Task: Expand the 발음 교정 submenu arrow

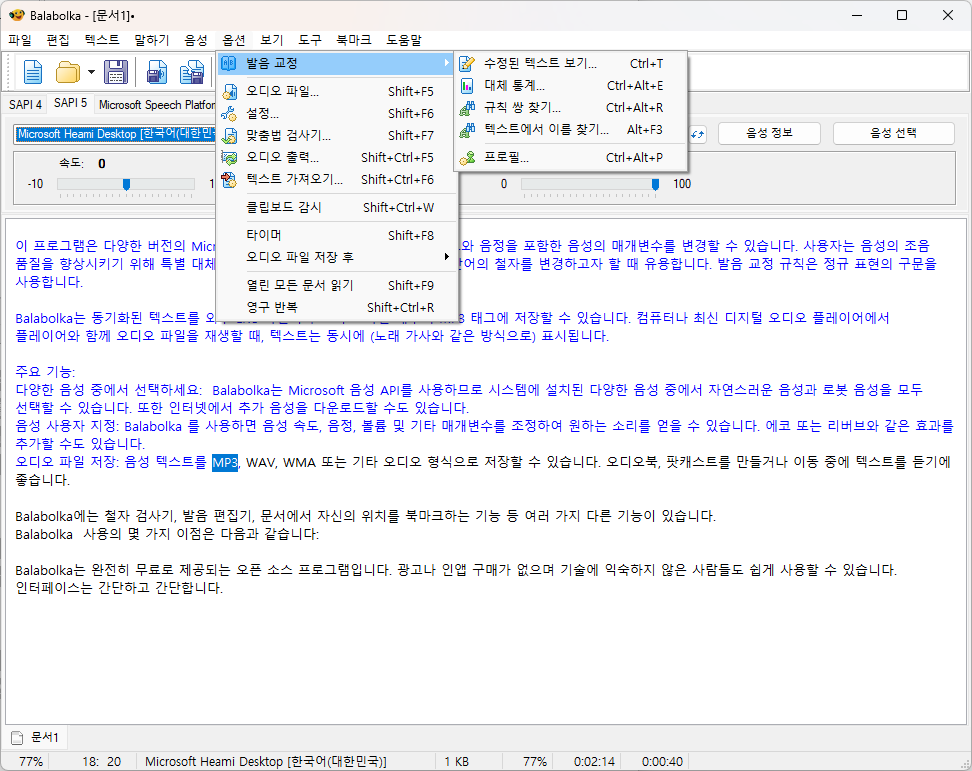Action: coord(446,63)
